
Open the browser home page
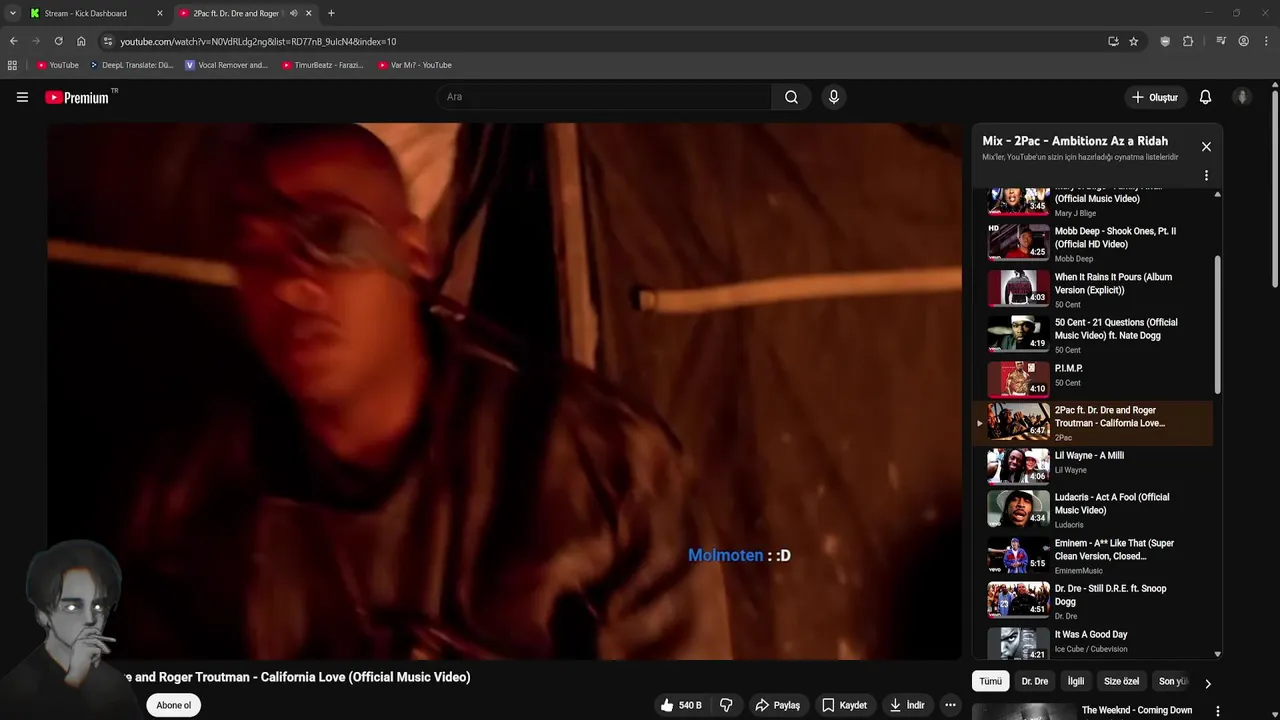[x=81, y=41]
